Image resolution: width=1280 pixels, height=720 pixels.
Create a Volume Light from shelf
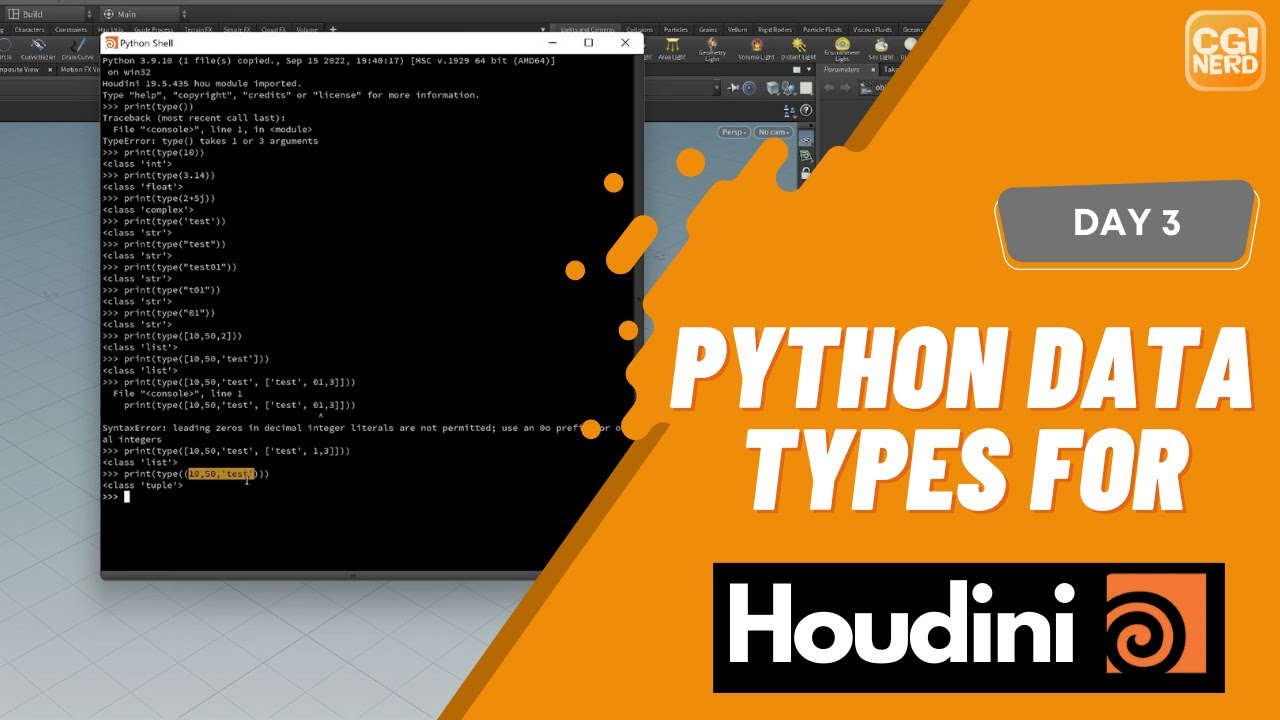756,48
